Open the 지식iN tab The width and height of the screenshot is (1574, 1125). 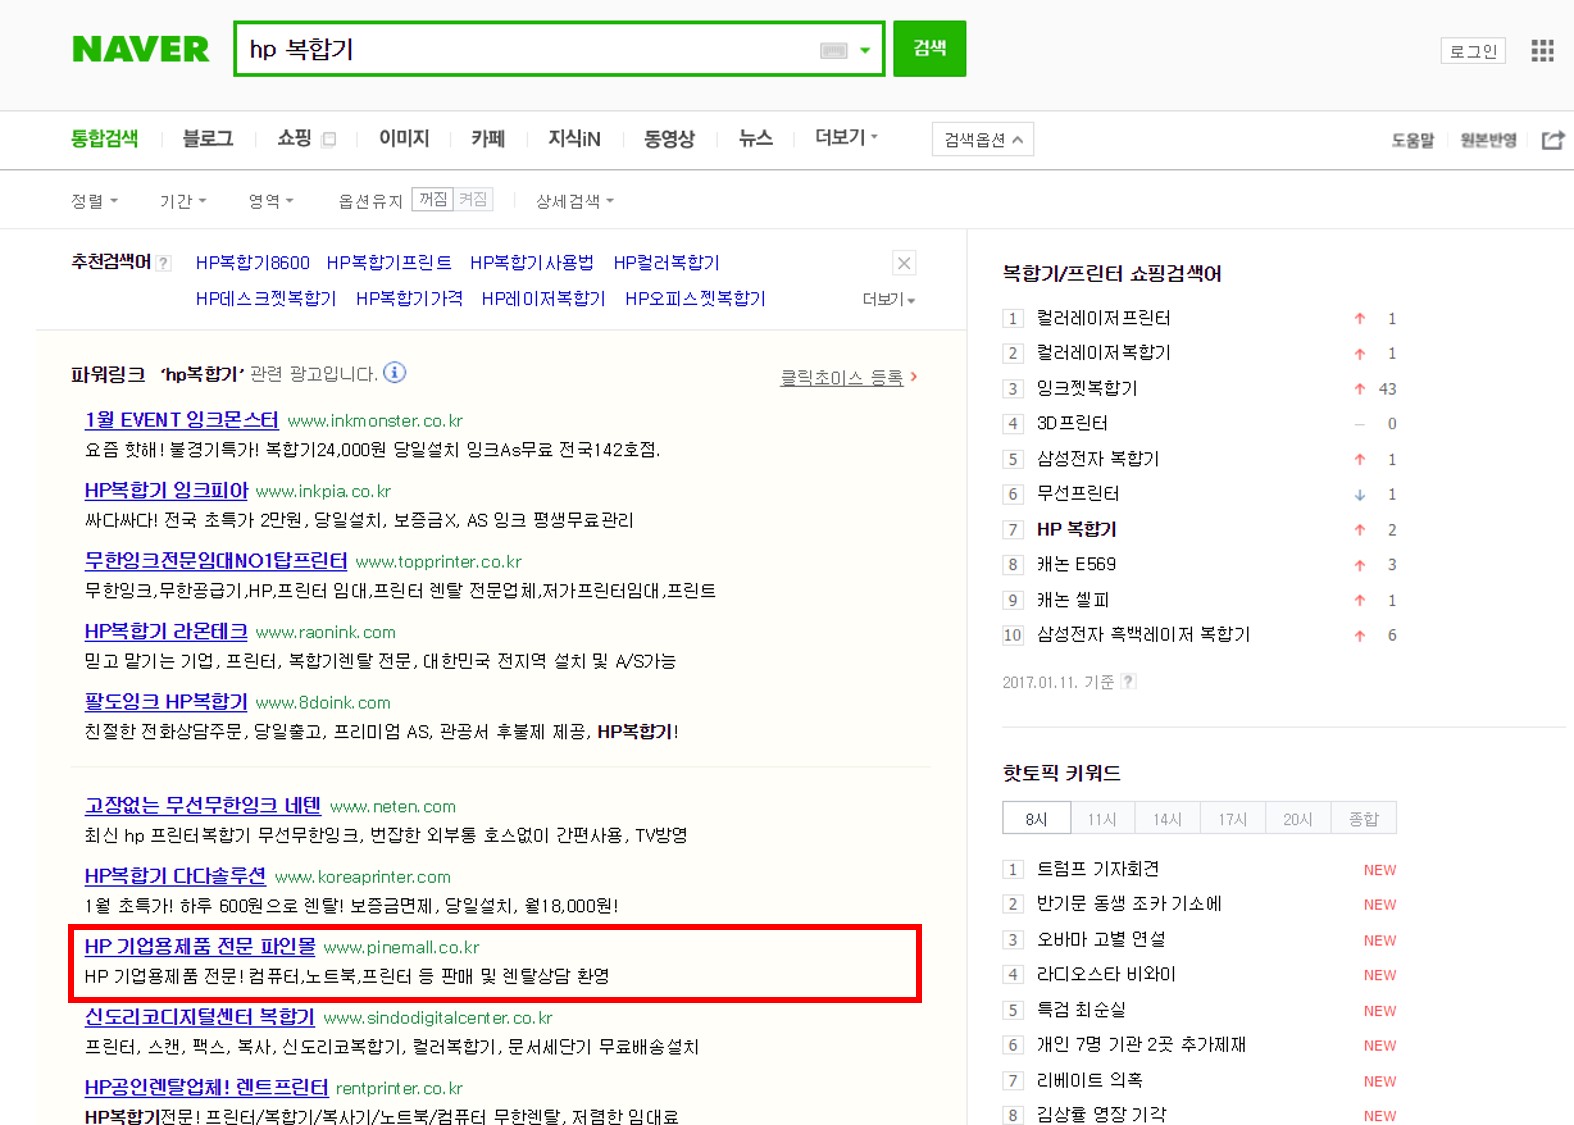tap(574, 139)
